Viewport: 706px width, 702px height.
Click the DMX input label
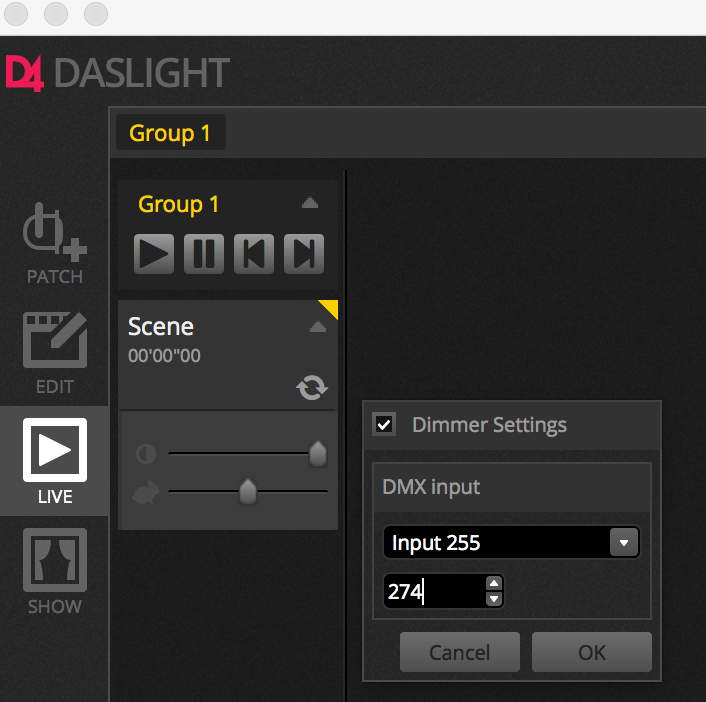point(431,487)
